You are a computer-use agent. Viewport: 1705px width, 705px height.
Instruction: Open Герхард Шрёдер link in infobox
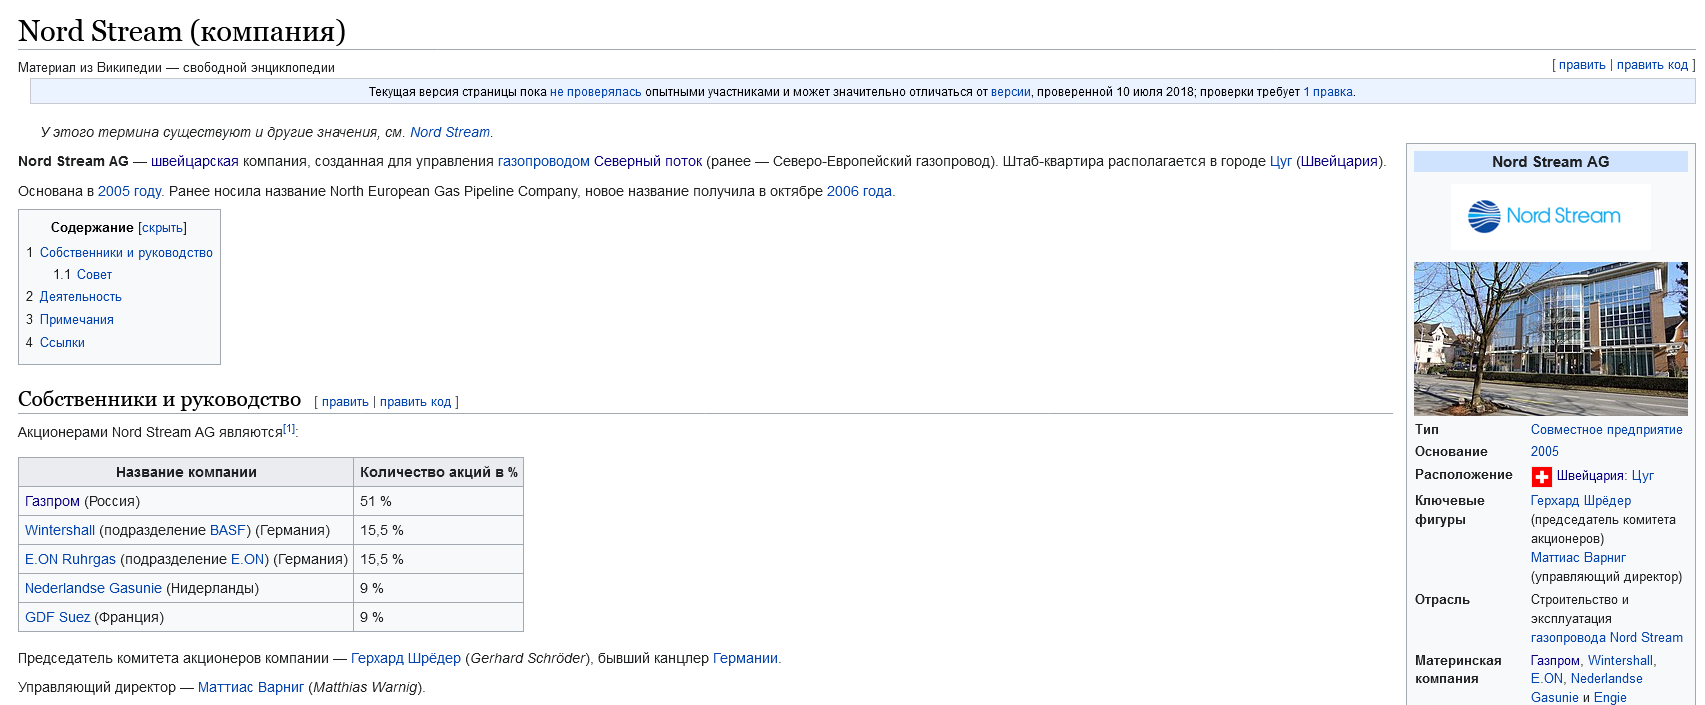[1580, 501]
